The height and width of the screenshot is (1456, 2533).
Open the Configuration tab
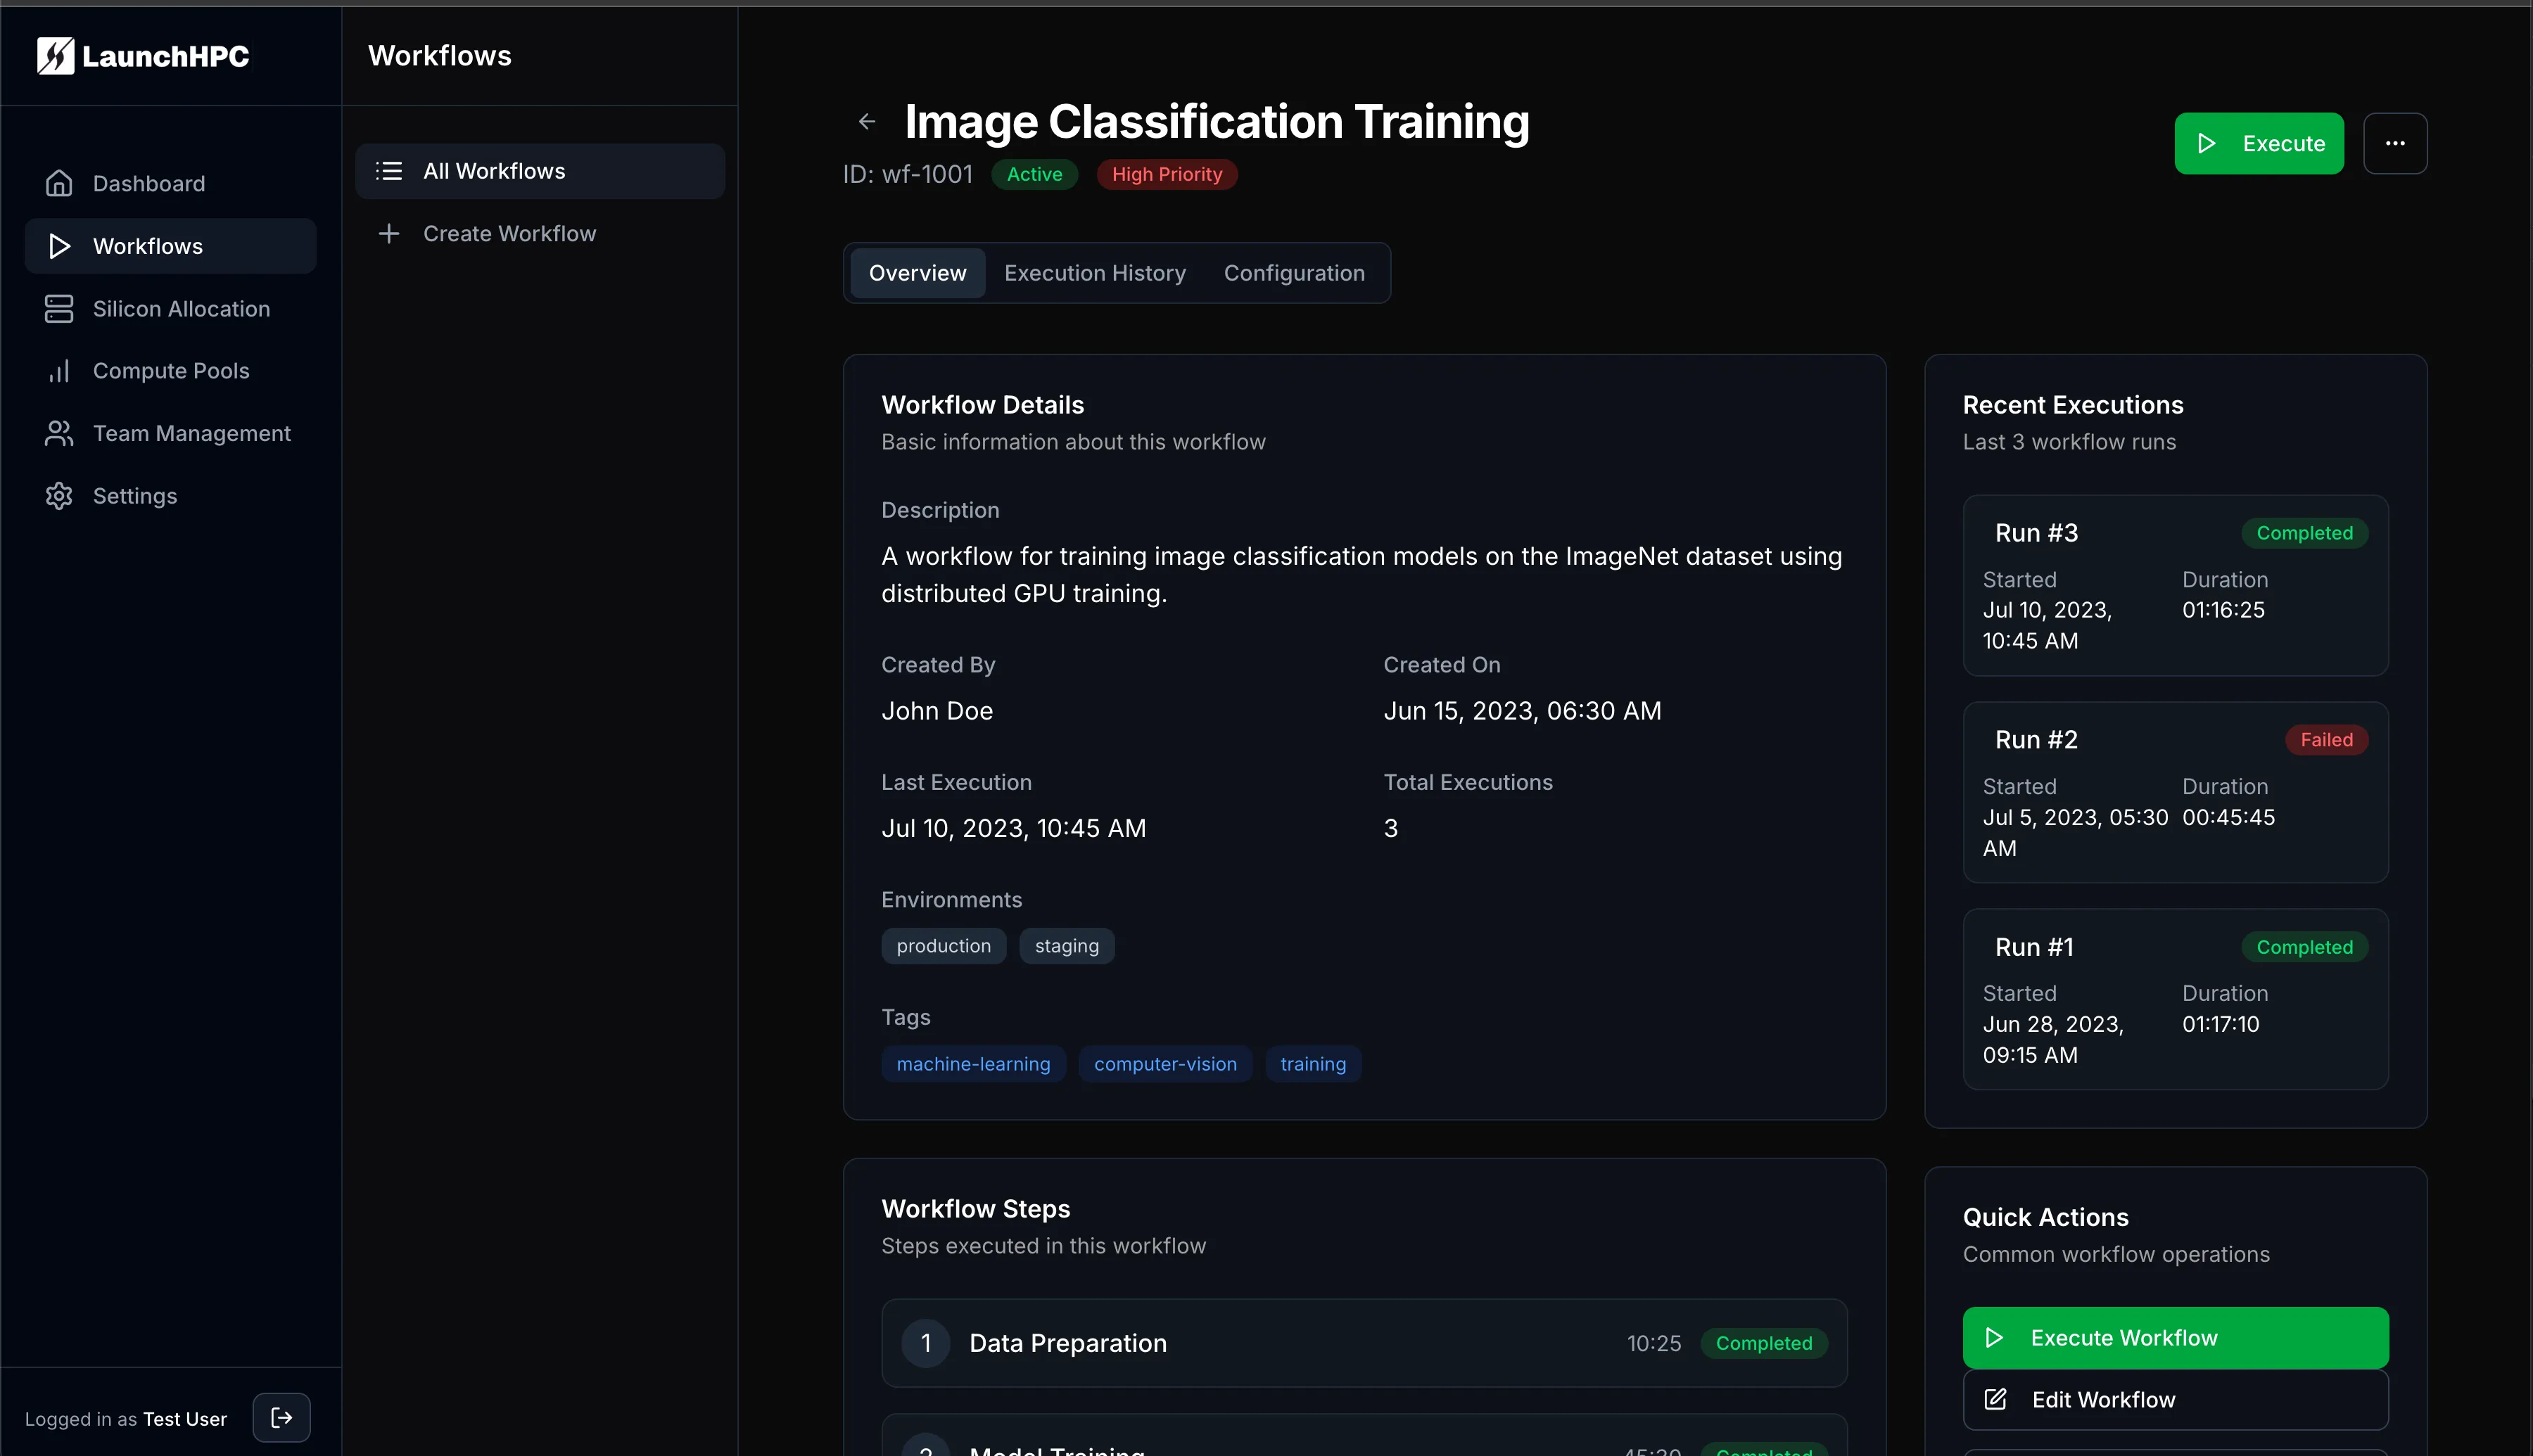point(1293,272)
